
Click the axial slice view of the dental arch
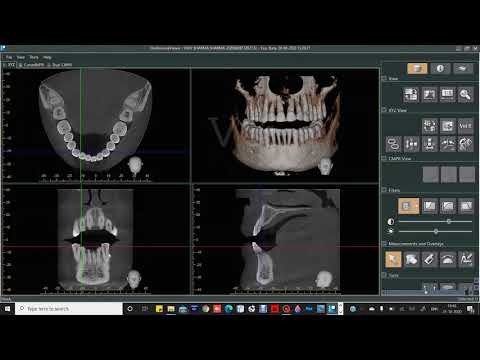[96, 125]
